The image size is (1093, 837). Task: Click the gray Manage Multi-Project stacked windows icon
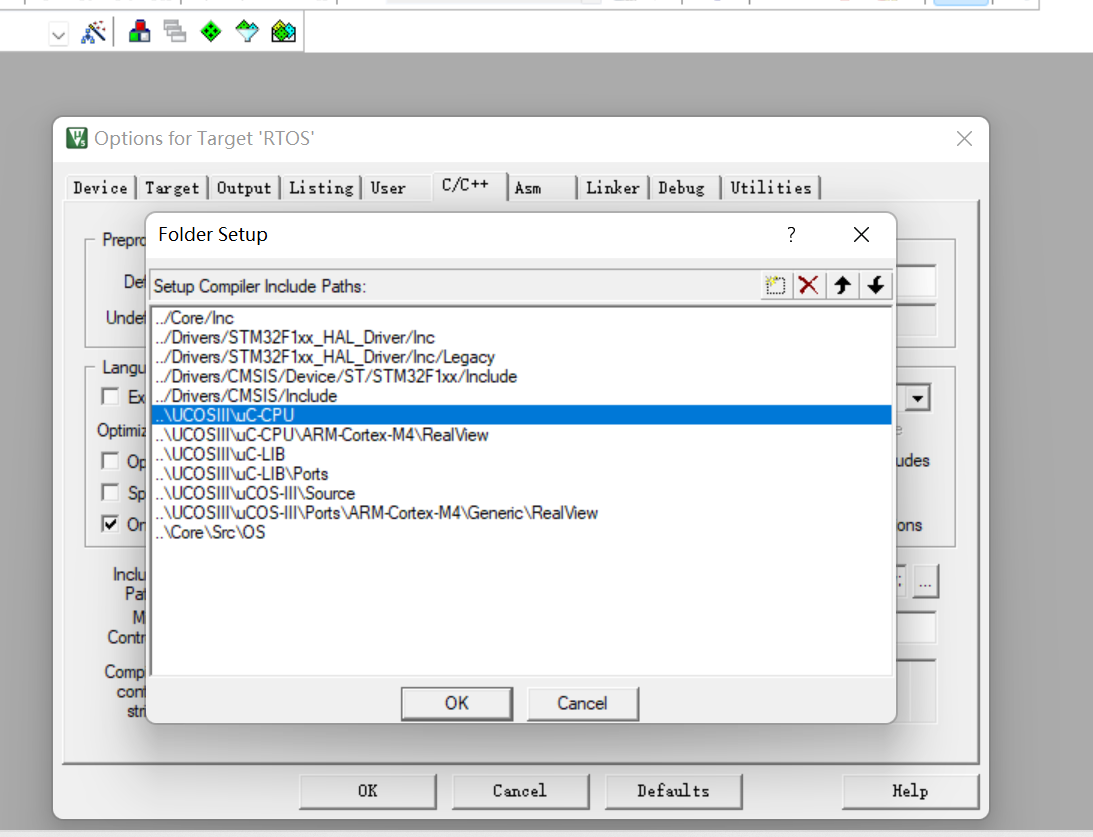point(174,31)
